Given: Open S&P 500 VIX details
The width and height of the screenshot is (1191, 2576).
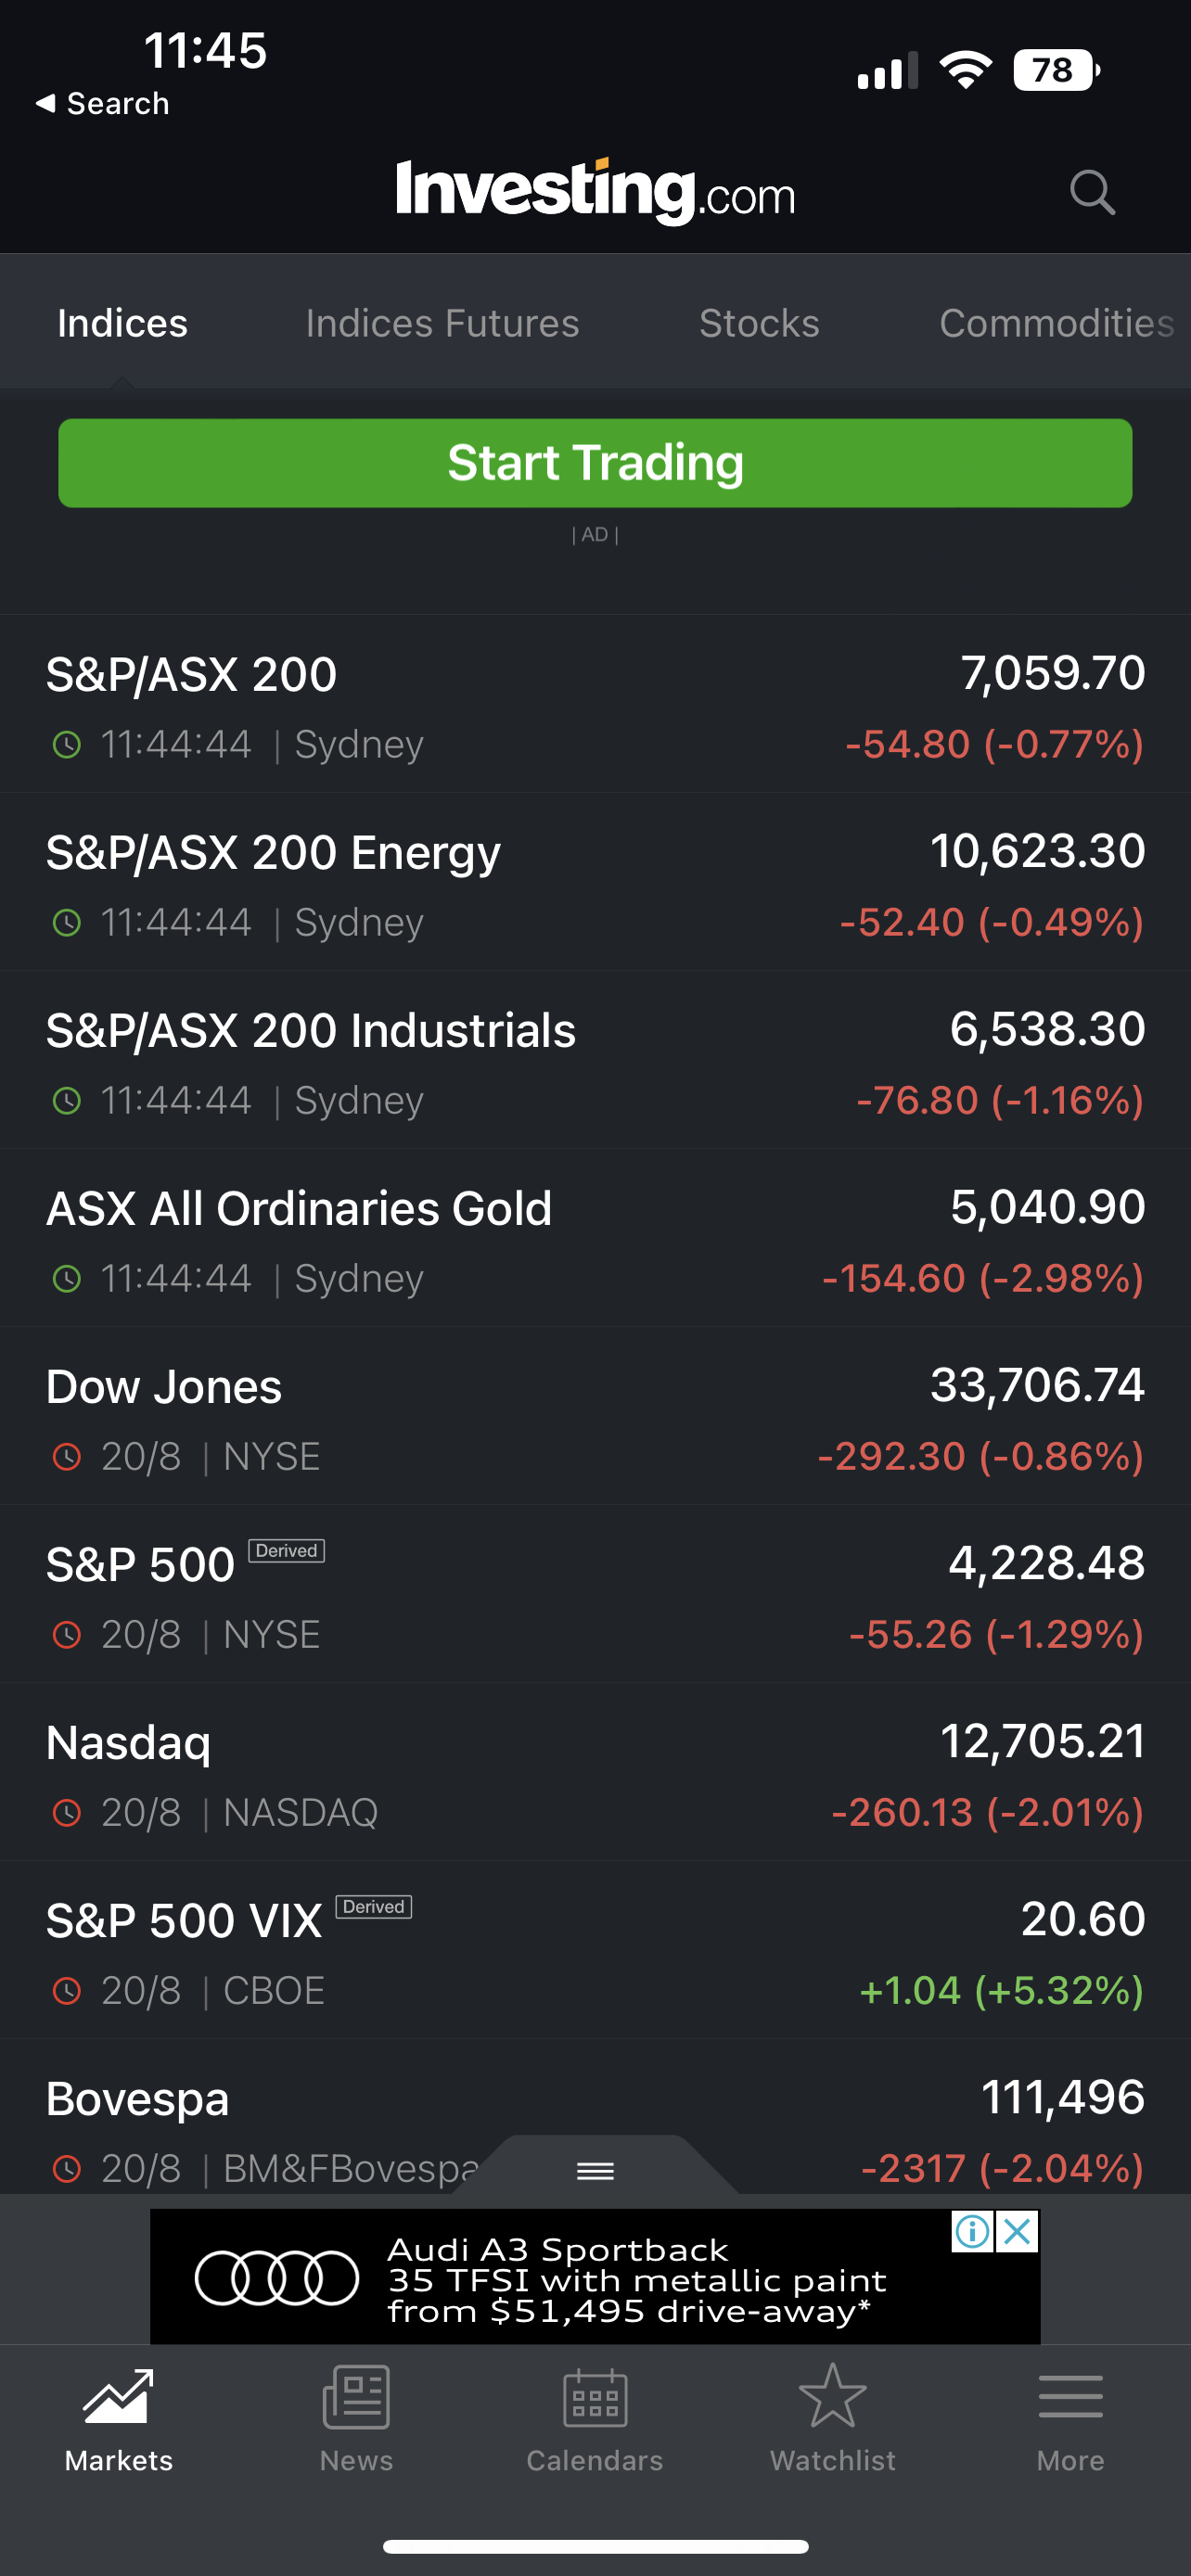Looking at the screenshot, I should pyautogui.click(x=595, y=1951).
